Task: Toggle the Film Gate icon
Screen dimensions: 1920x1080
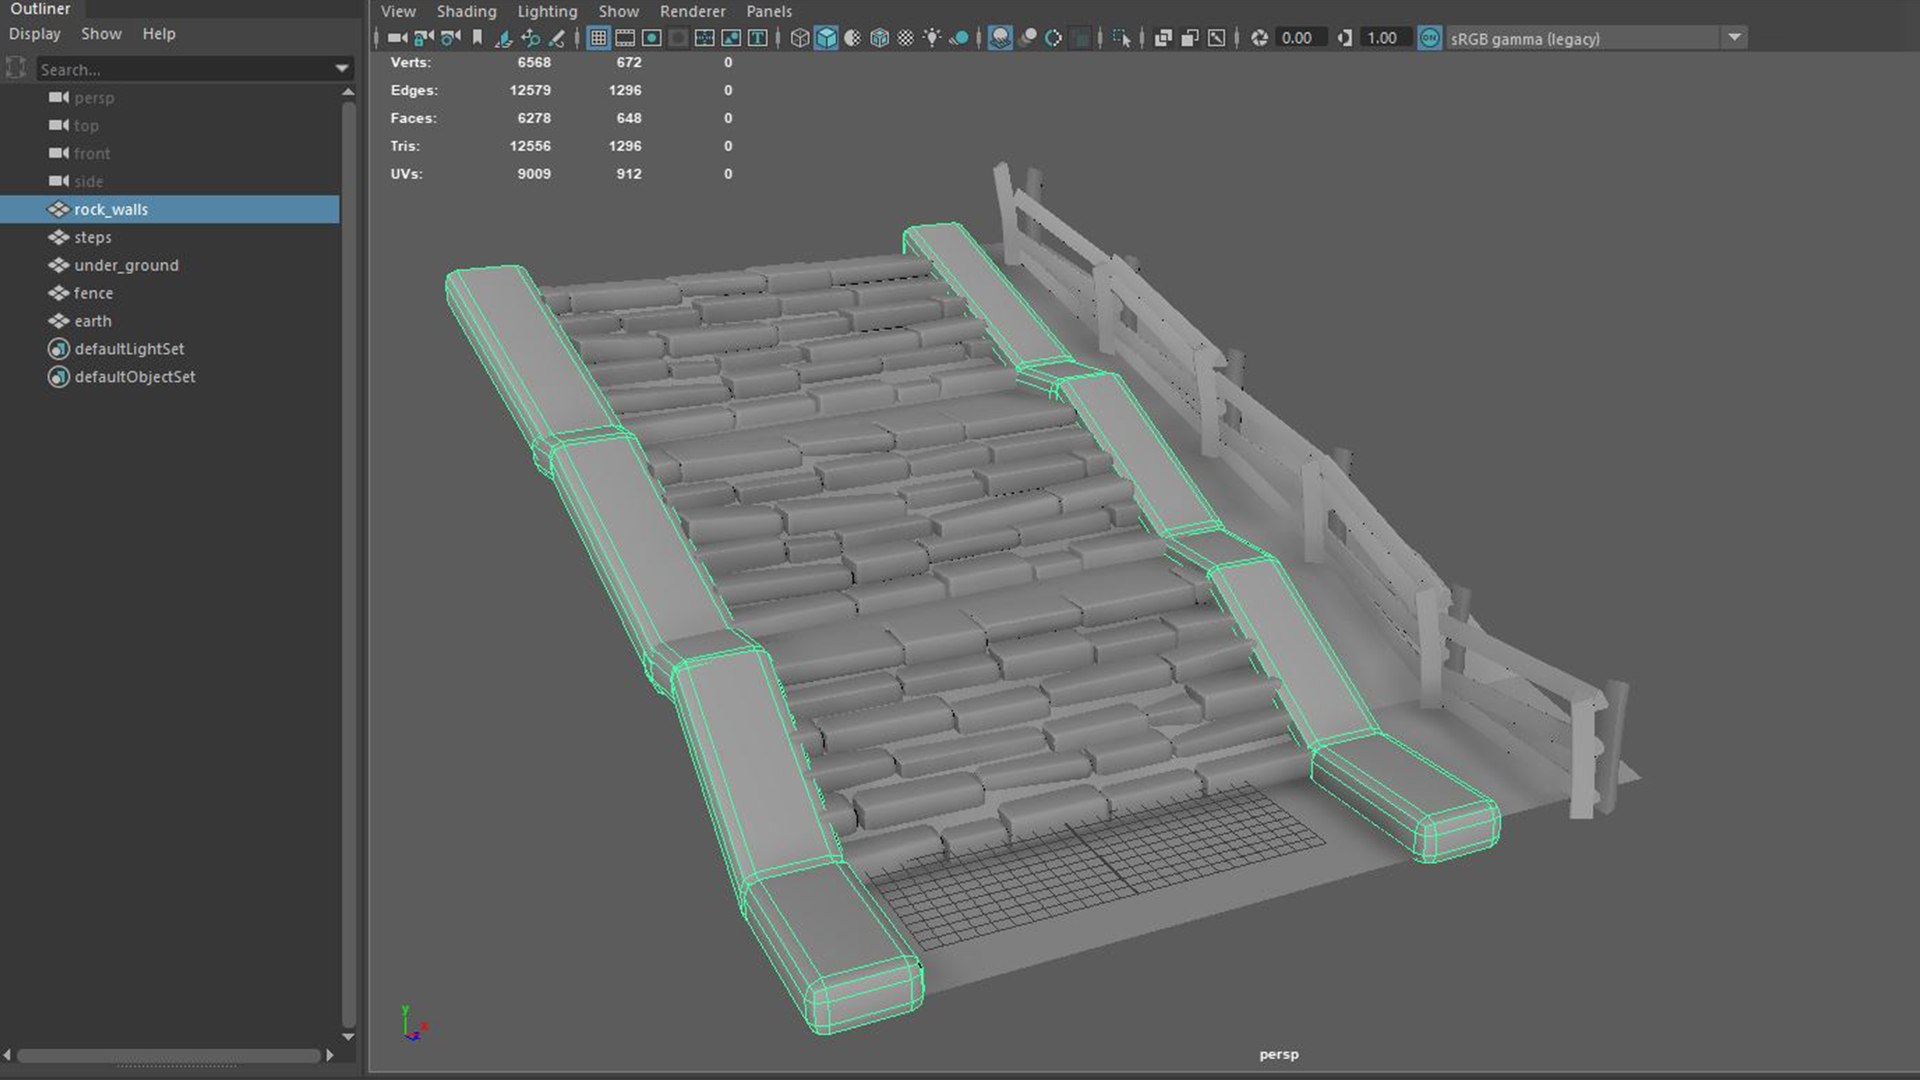Action: pyautogui.click(x=625, y=38)
